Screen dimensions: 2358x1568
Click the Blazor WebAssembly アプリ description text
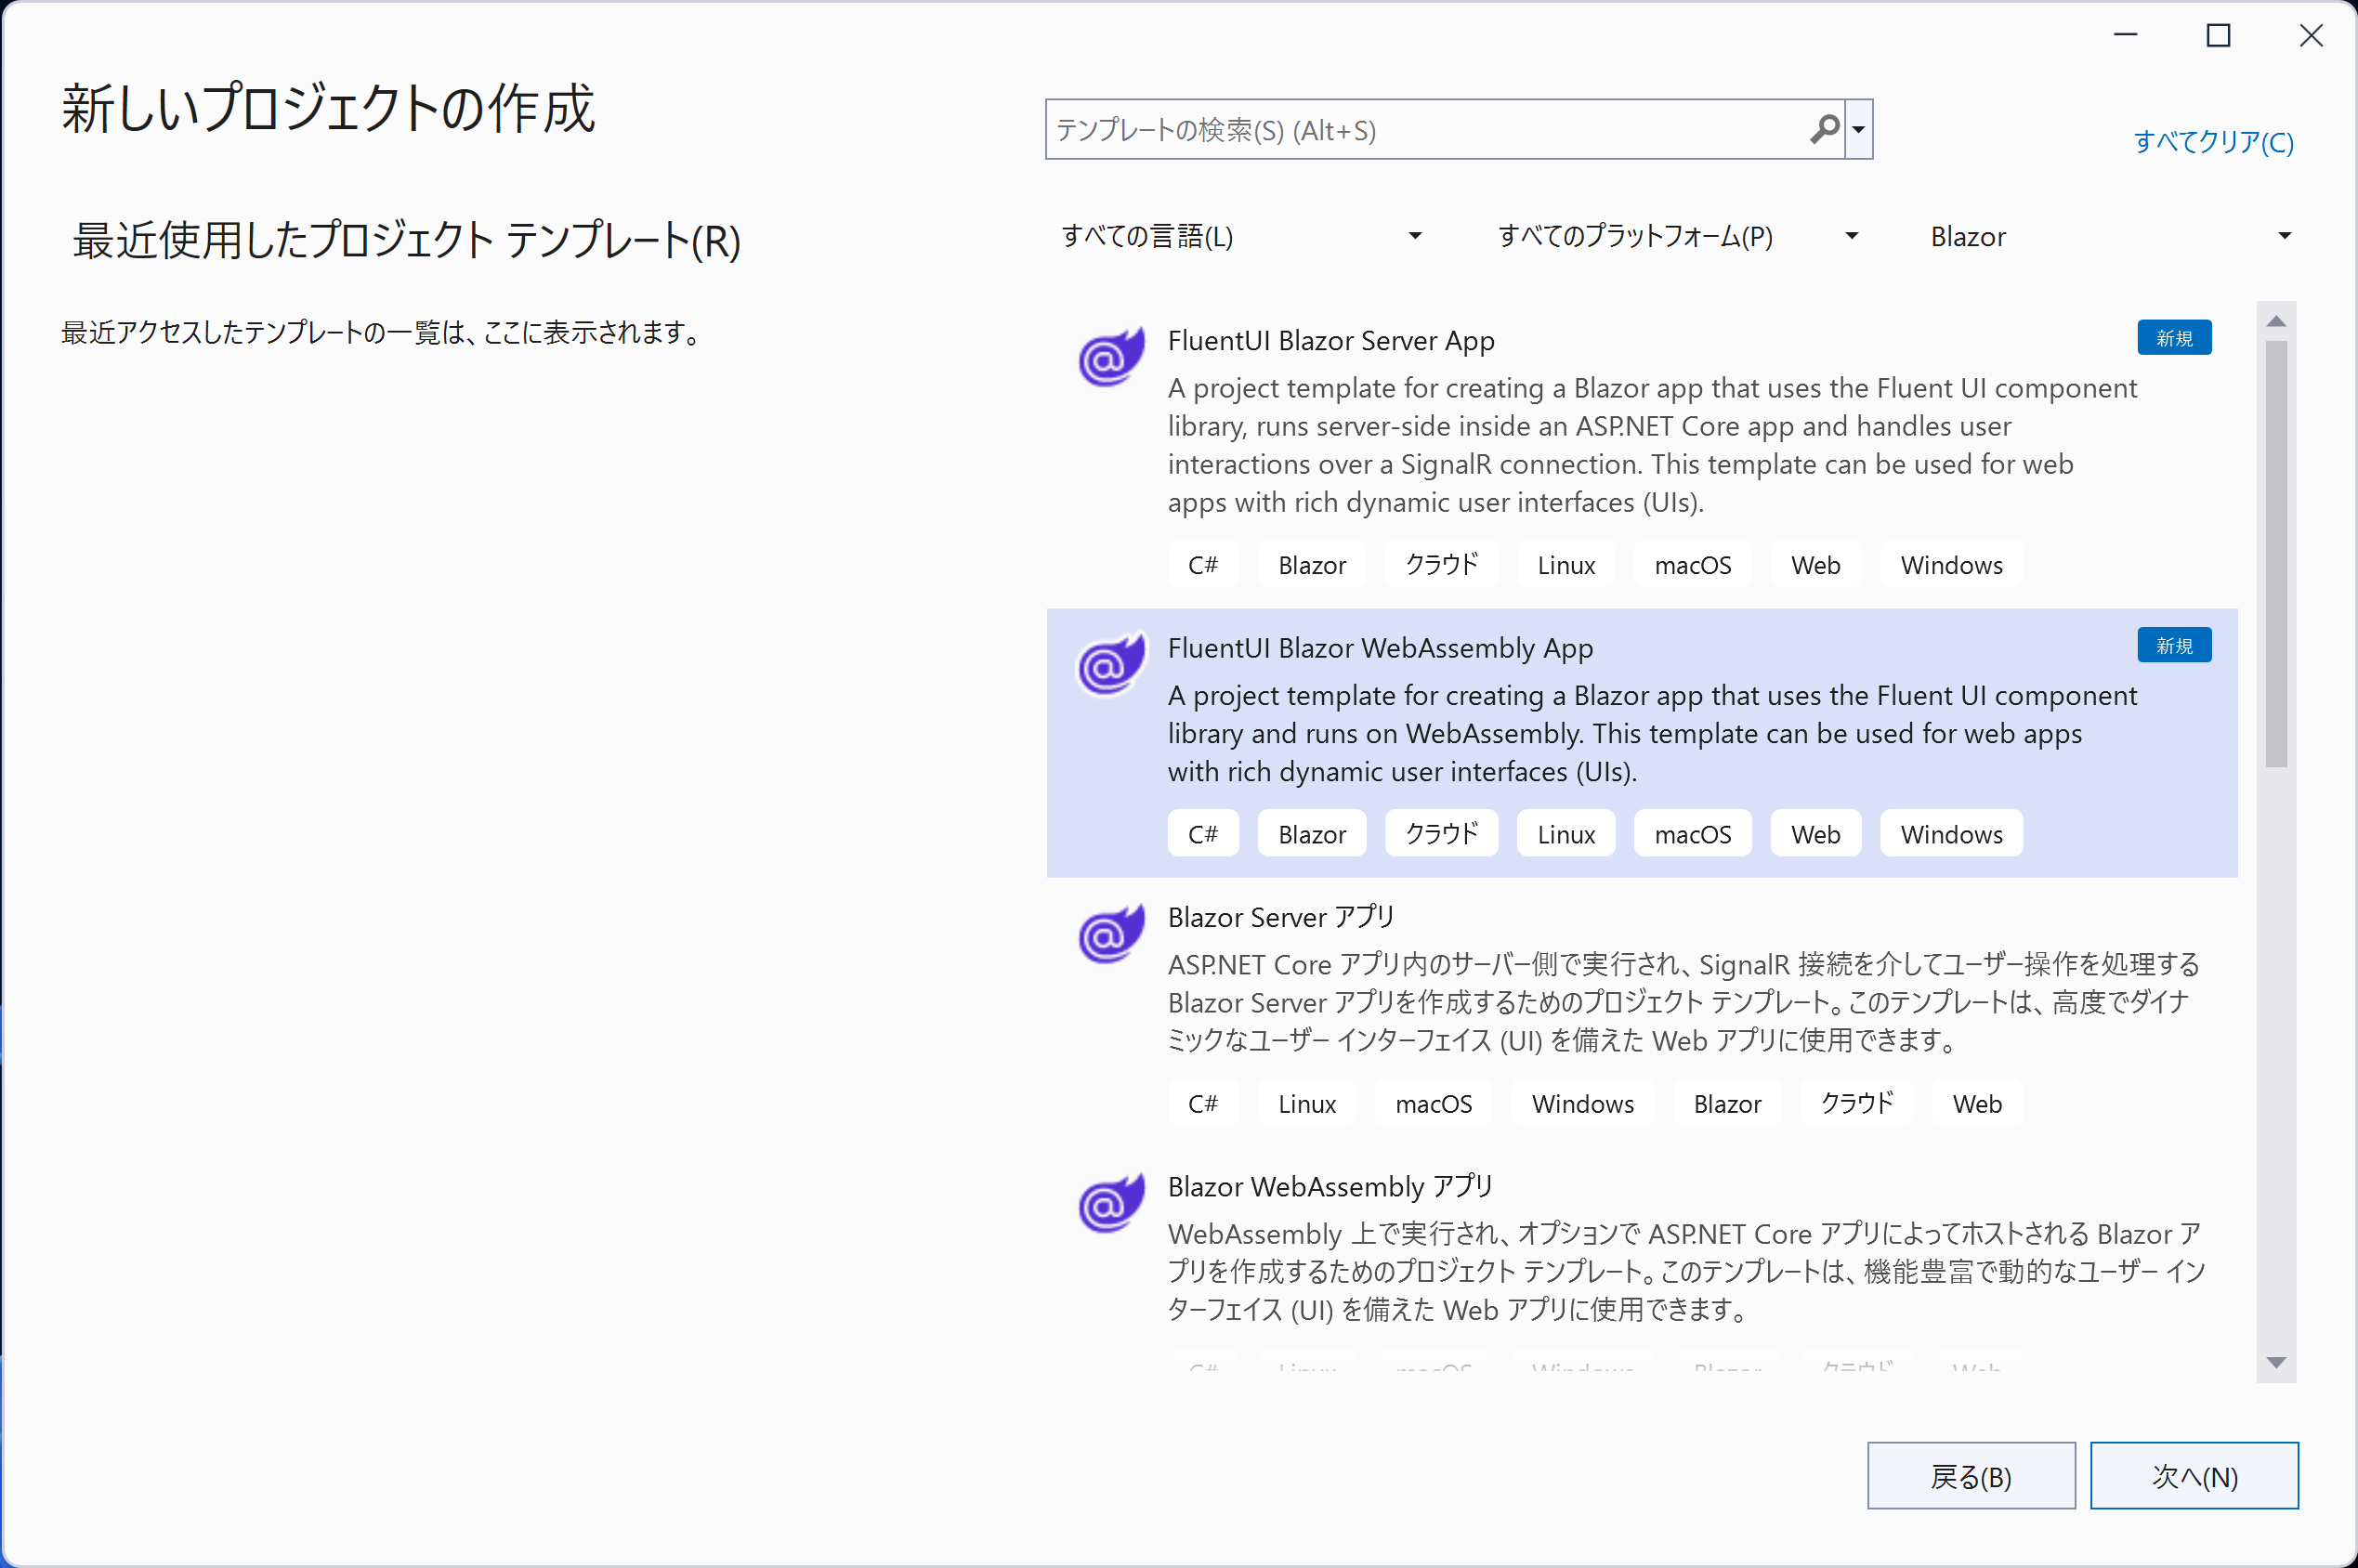click(x=1686, y=1272)
